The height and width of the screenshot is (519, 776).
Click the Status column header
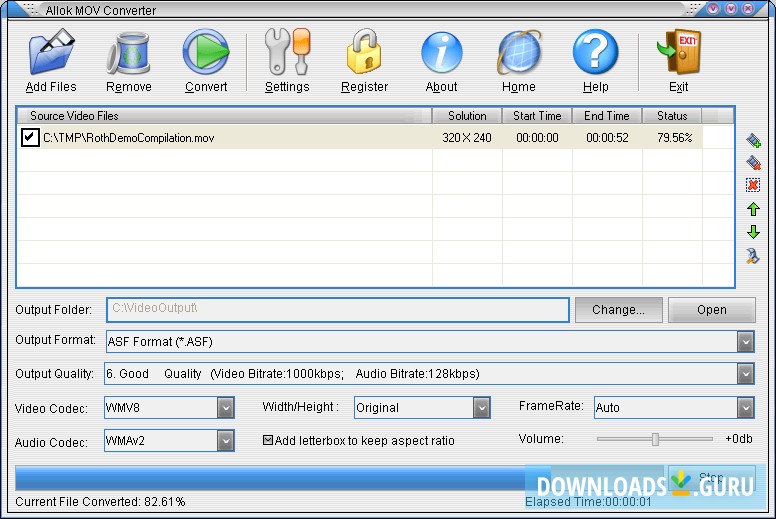[x=672, y=116]
